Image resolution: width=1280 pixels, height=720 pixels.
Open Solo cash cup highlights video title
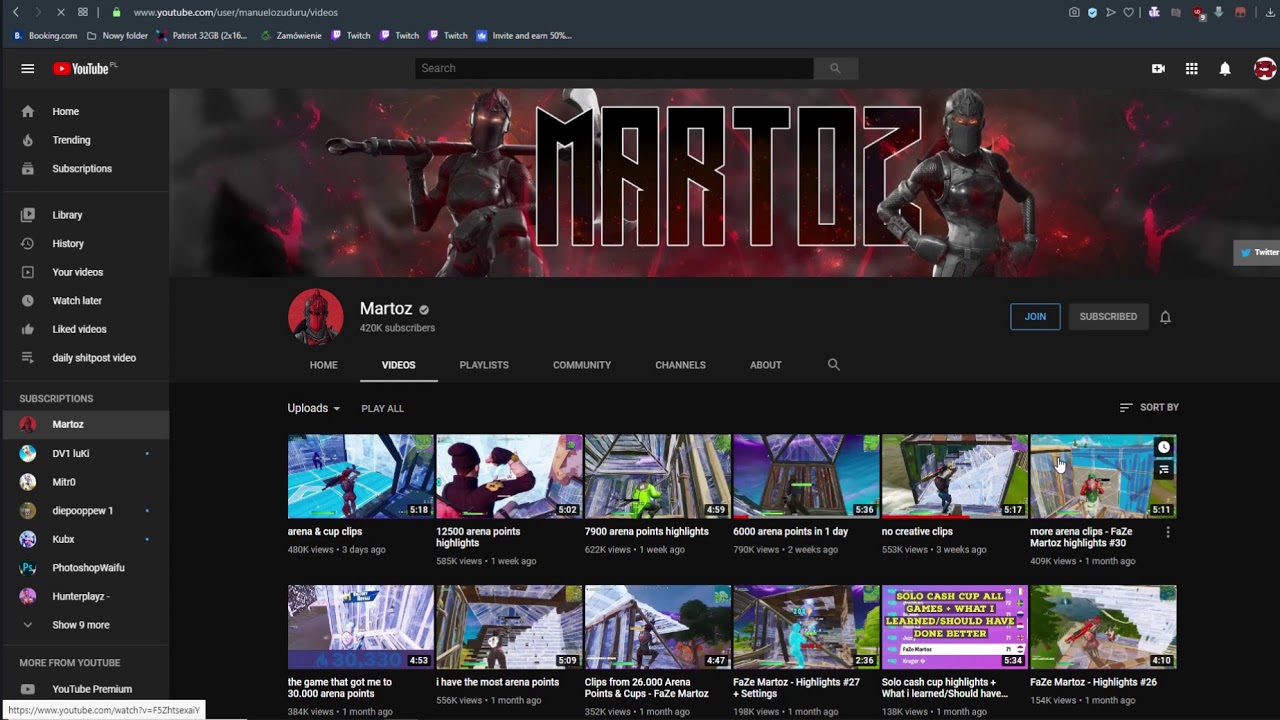(945, 688)
